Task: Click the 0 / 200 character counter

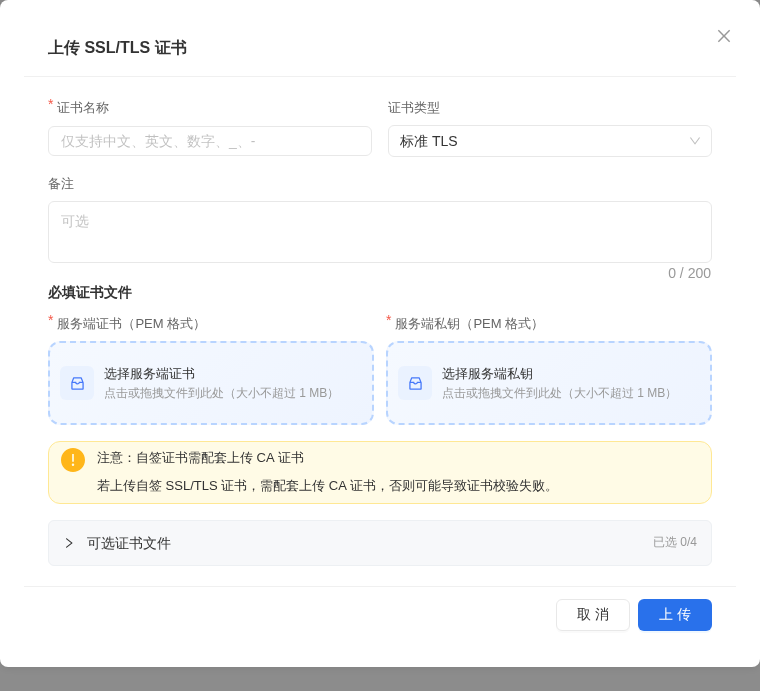Action: 689,273
